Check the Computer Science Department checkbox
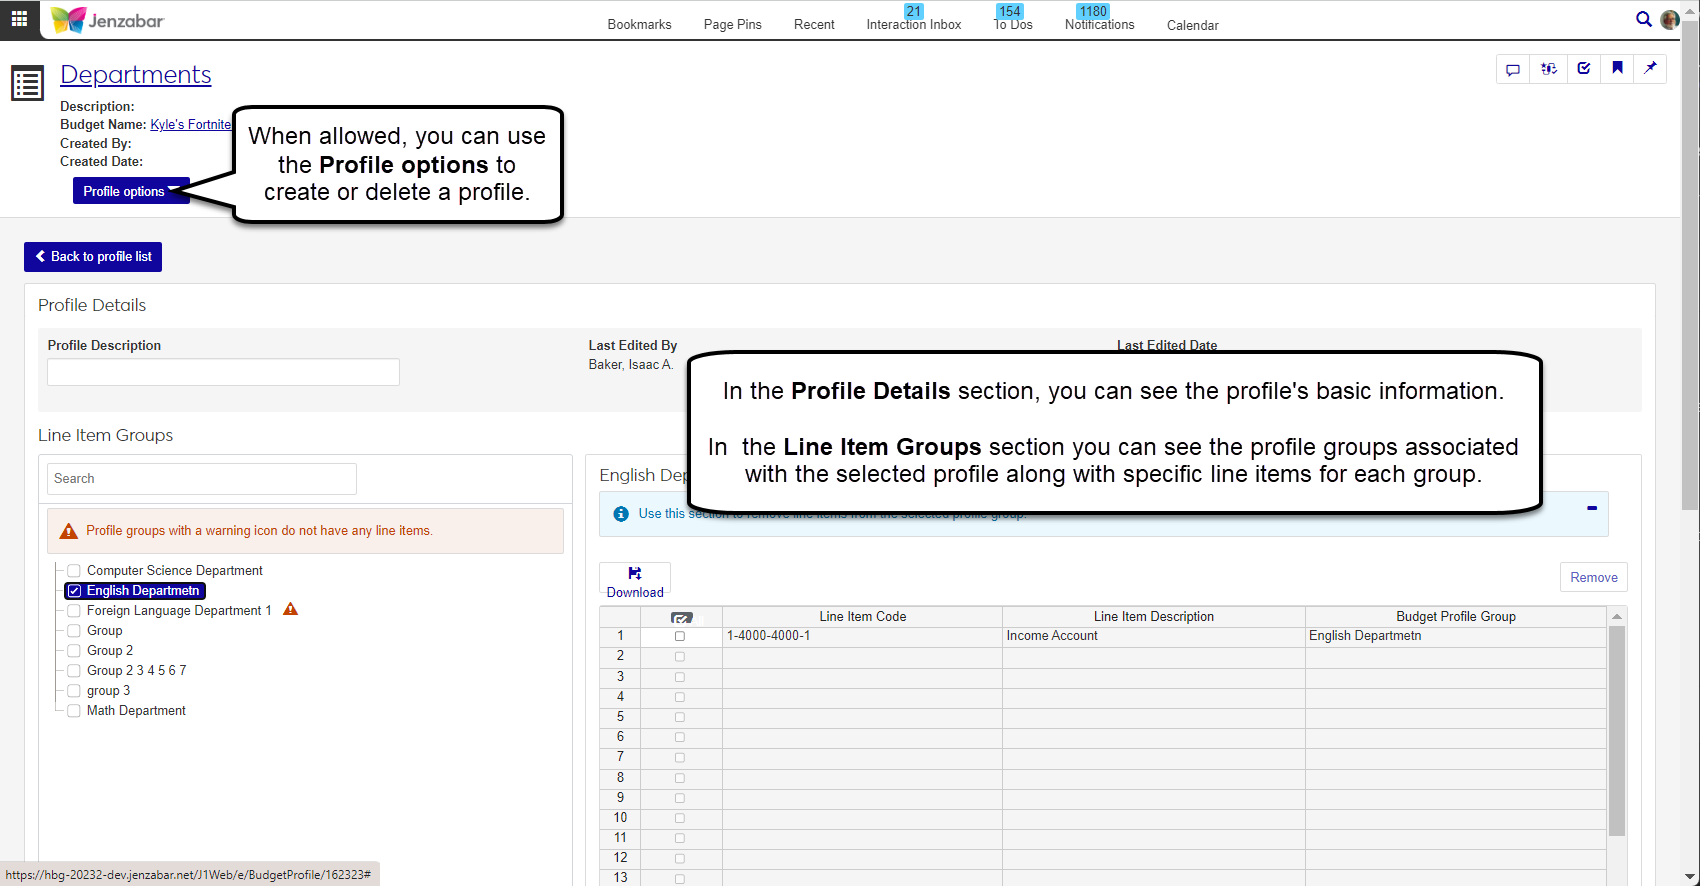The image size is (1700, 886). pos(74,571)
